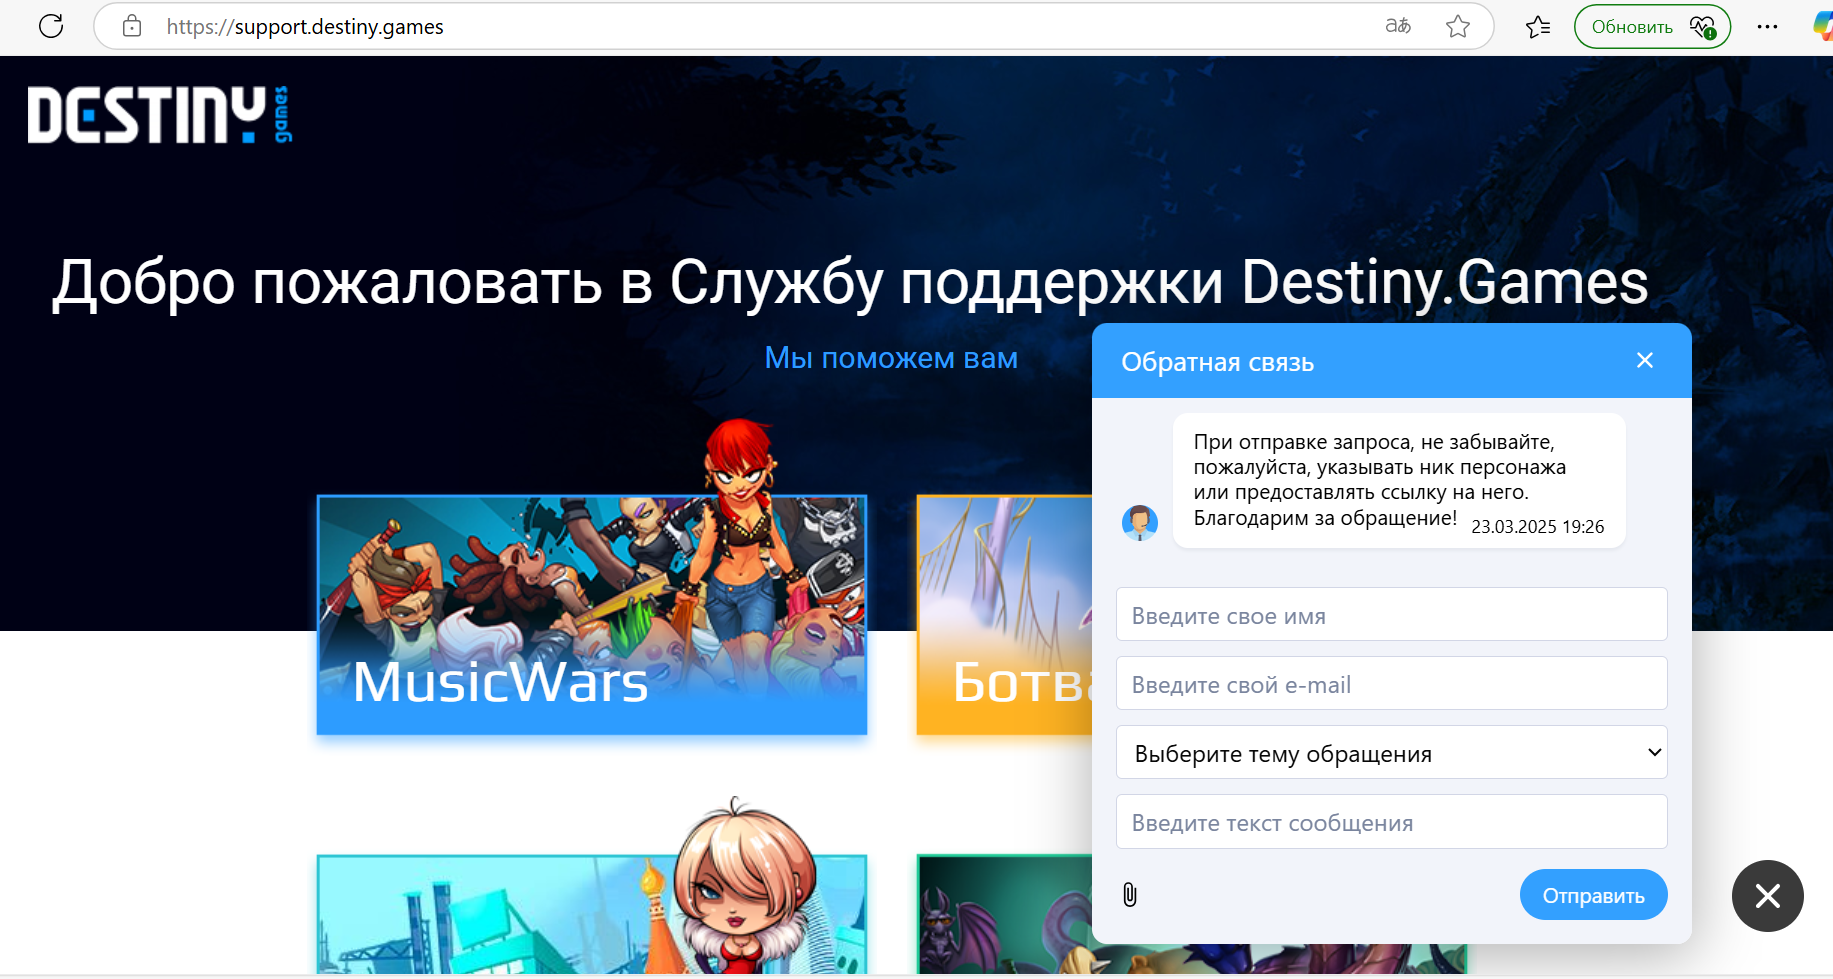1833x979 pixels.
Task: Click the Отправить send button
Action: 1593,895
